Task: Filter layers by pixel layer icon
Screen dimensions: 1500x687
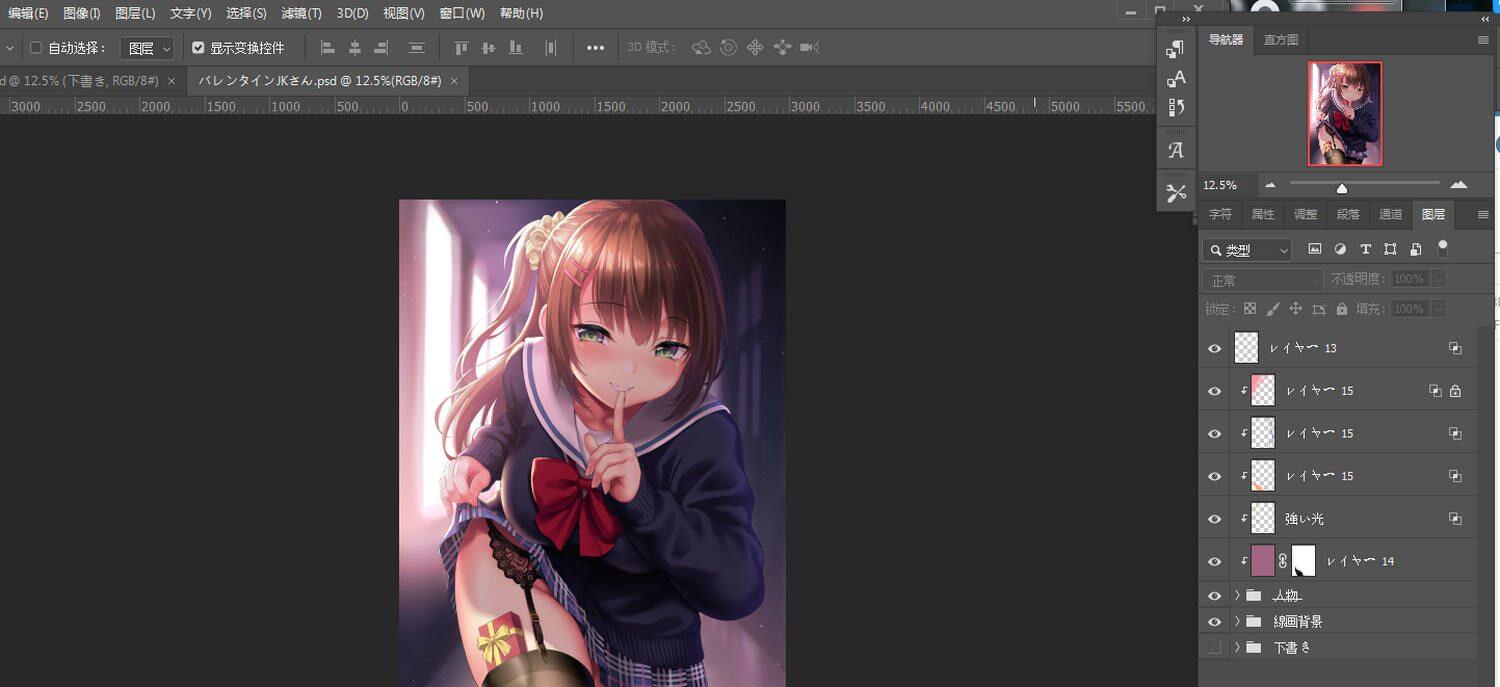Action: click(x=1315, y=249)
